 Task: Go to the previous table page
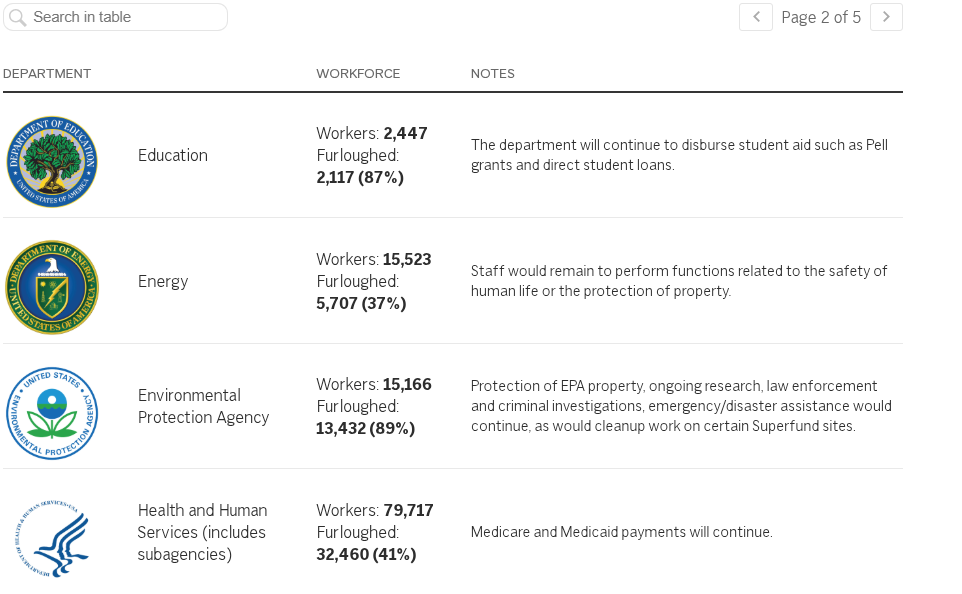pyautogui.click(x=756, y=17)
